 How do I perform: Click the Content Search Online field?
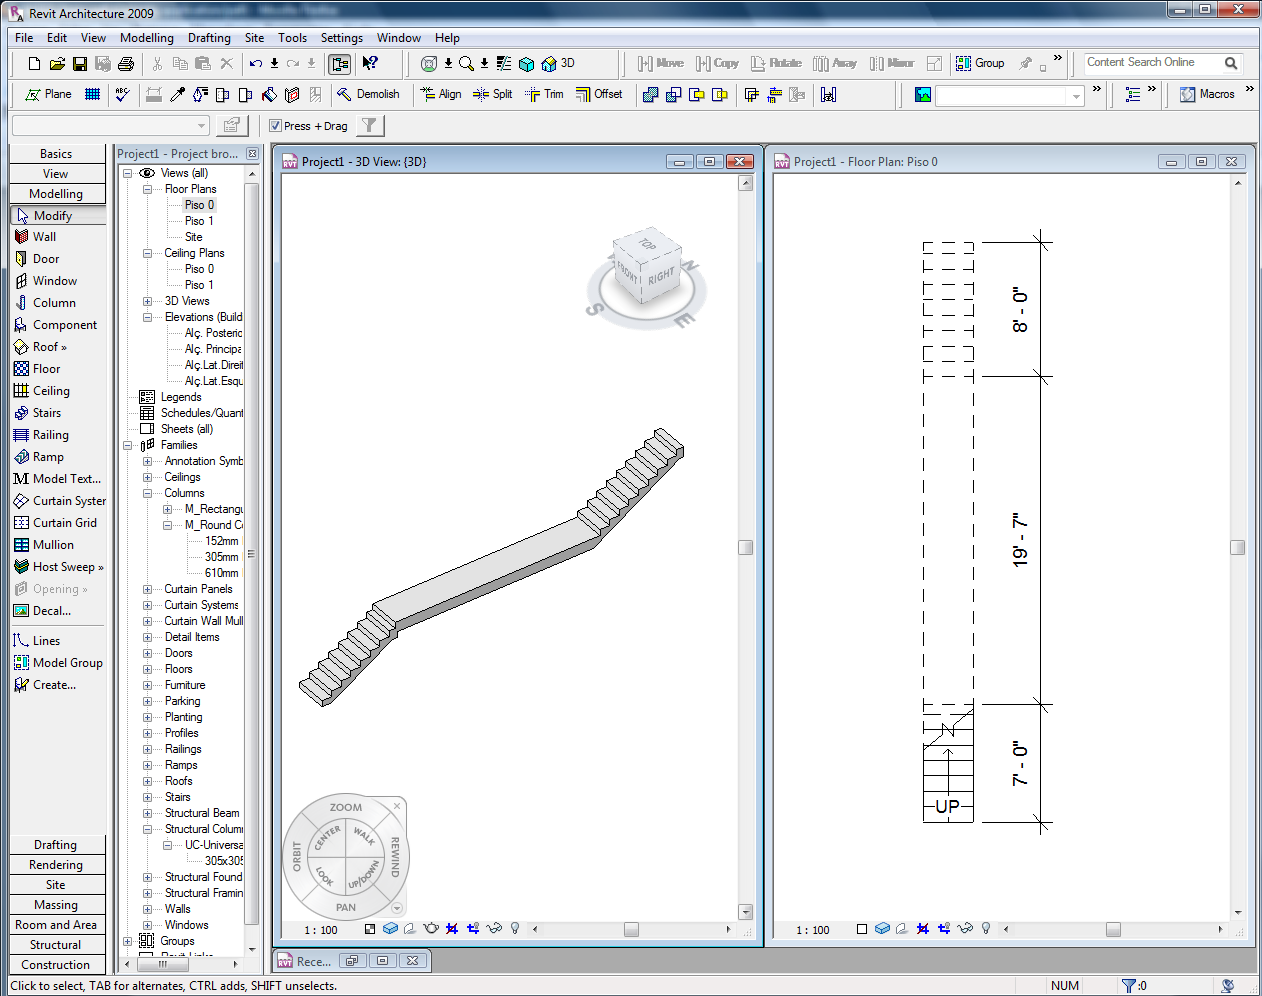click(1152, 62)
